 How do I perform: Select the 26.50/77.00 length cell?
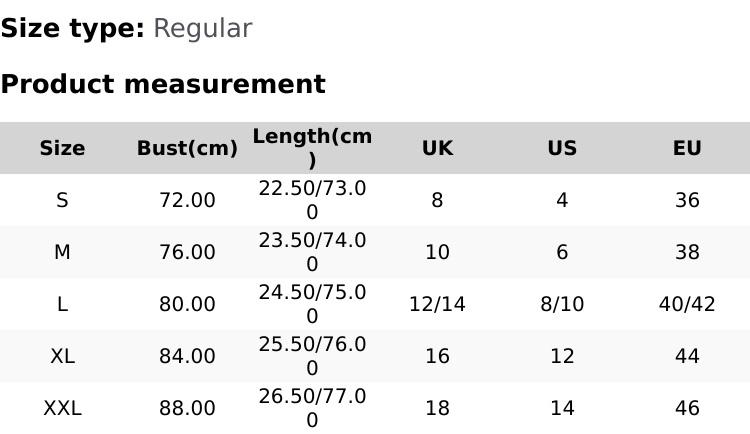tap(312, 408)
